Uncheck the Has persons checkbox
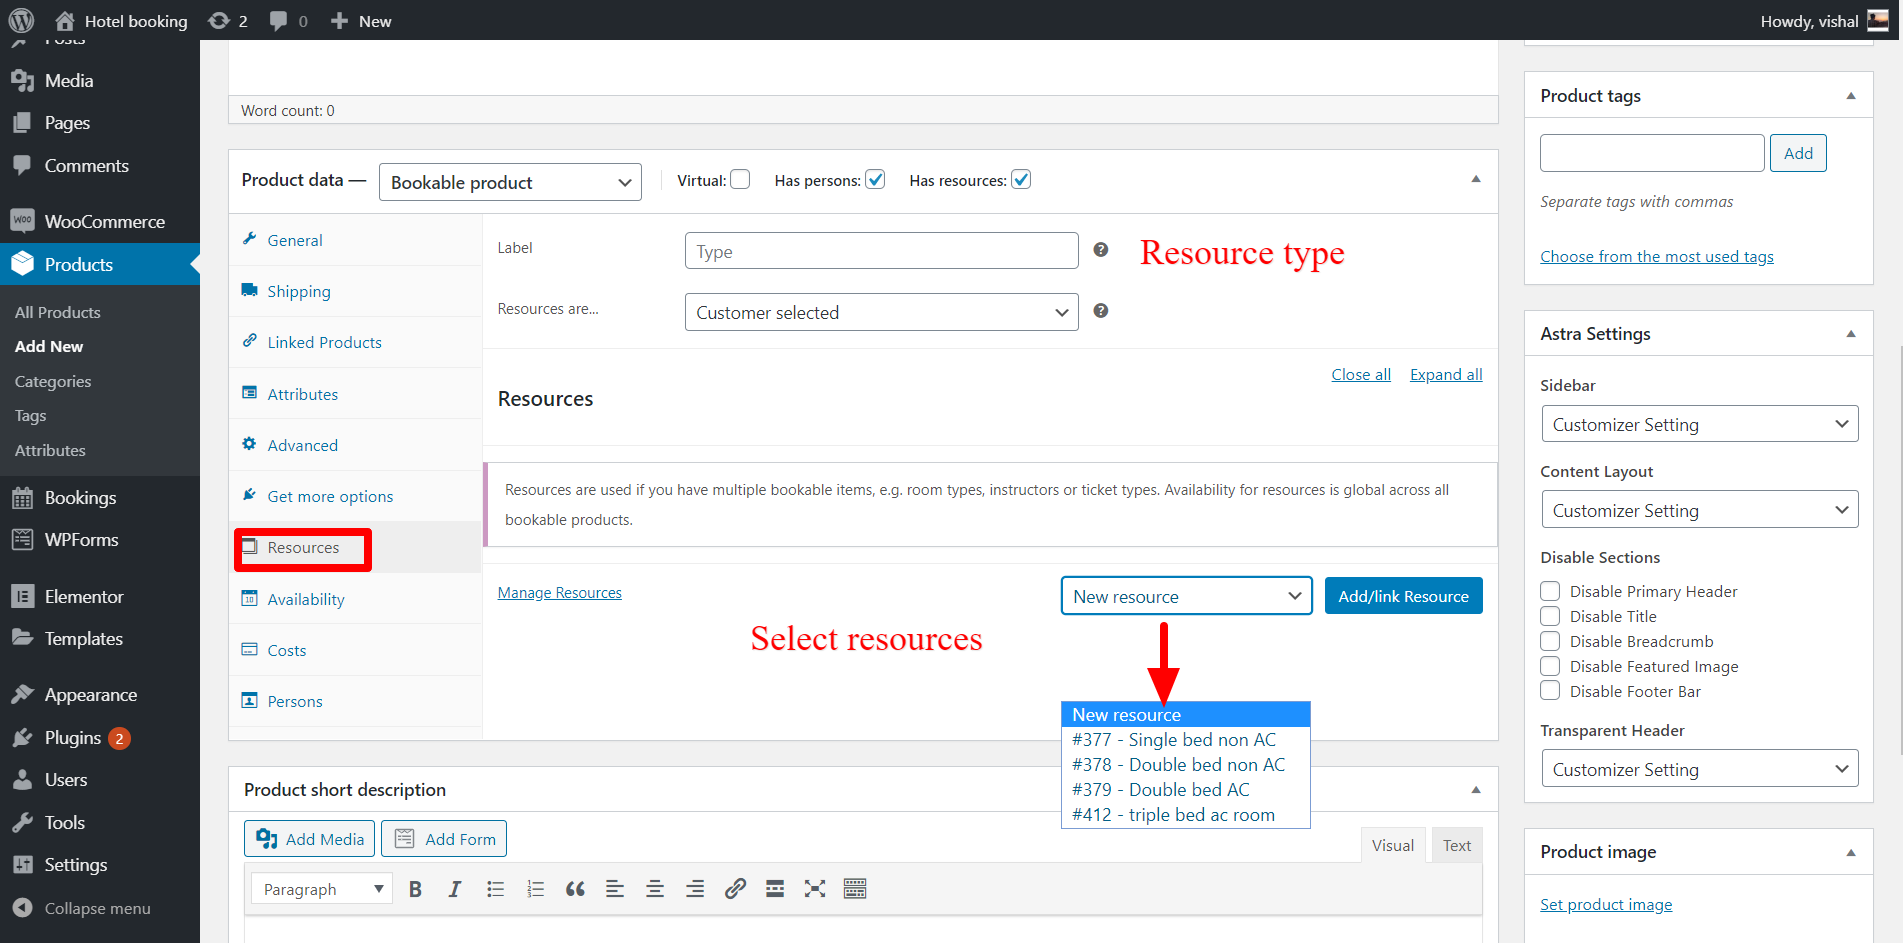This screenshot has width=1903, height=943. click(x=875, y=180)
